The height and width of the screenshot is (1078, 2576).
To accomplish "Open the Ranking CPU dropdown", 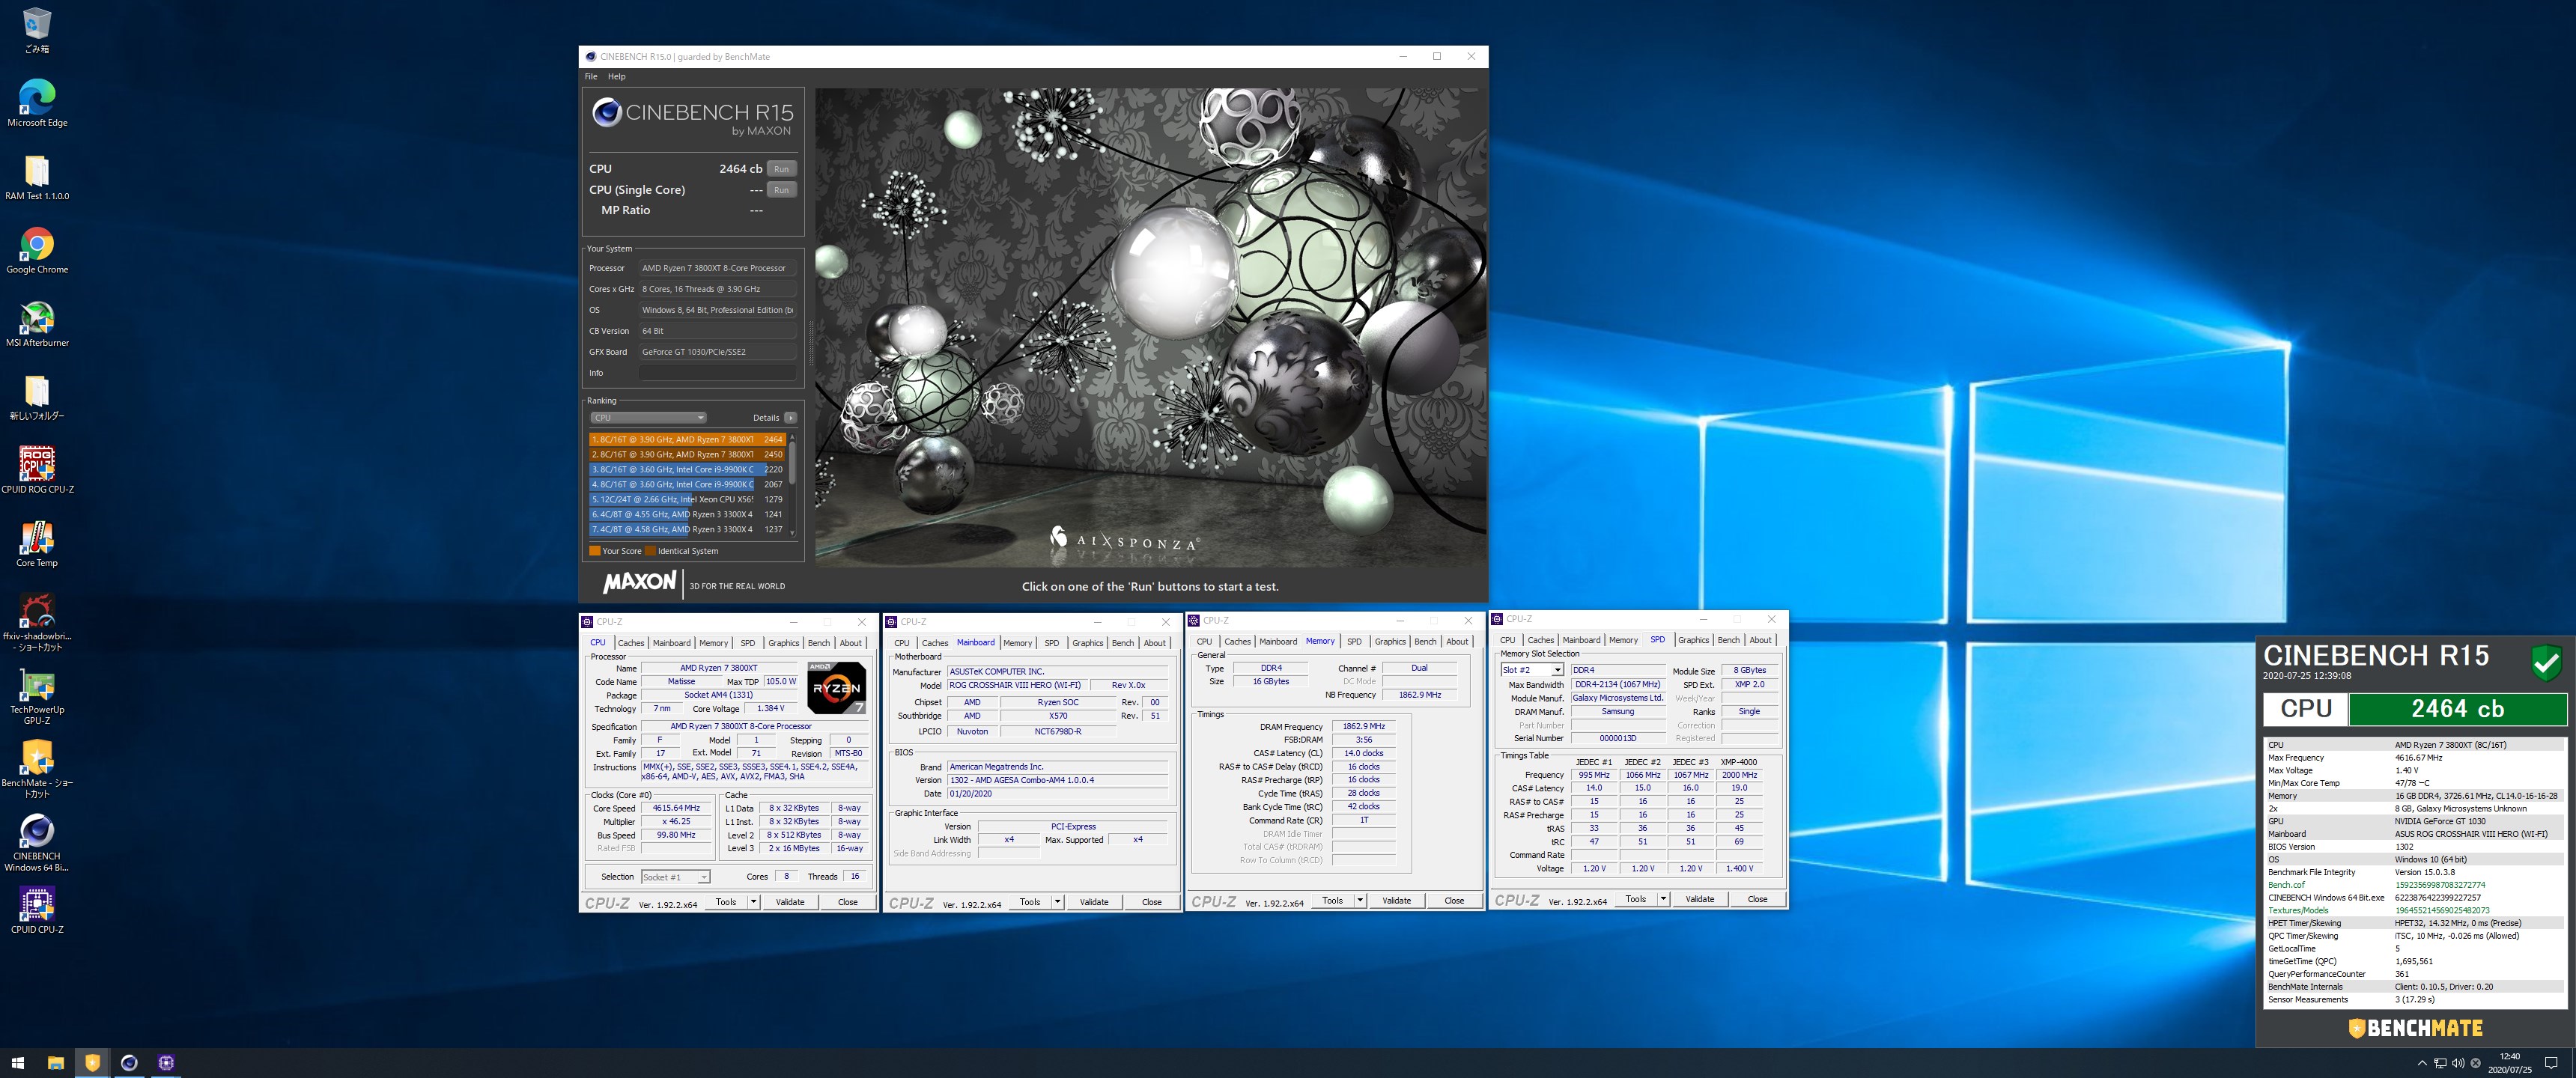I will (x=648, y=418).
